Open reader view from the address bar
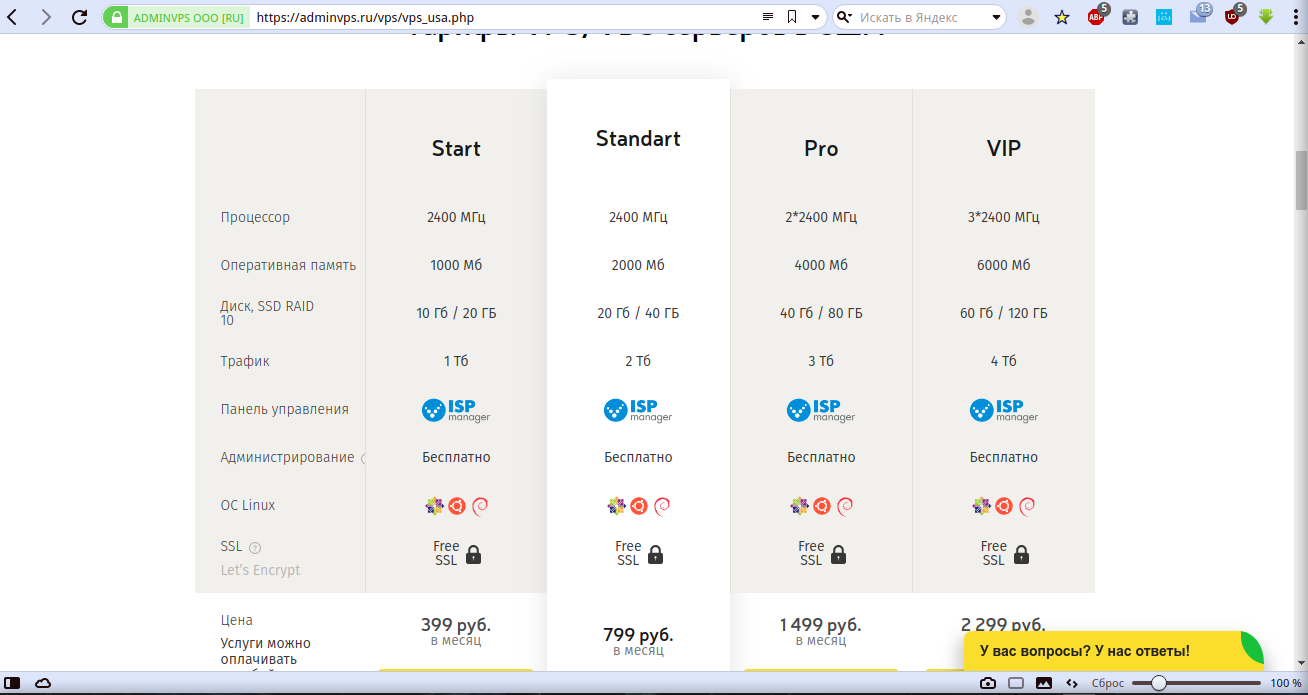Screen dimensions: 1308x695 (x=768, y=17)
